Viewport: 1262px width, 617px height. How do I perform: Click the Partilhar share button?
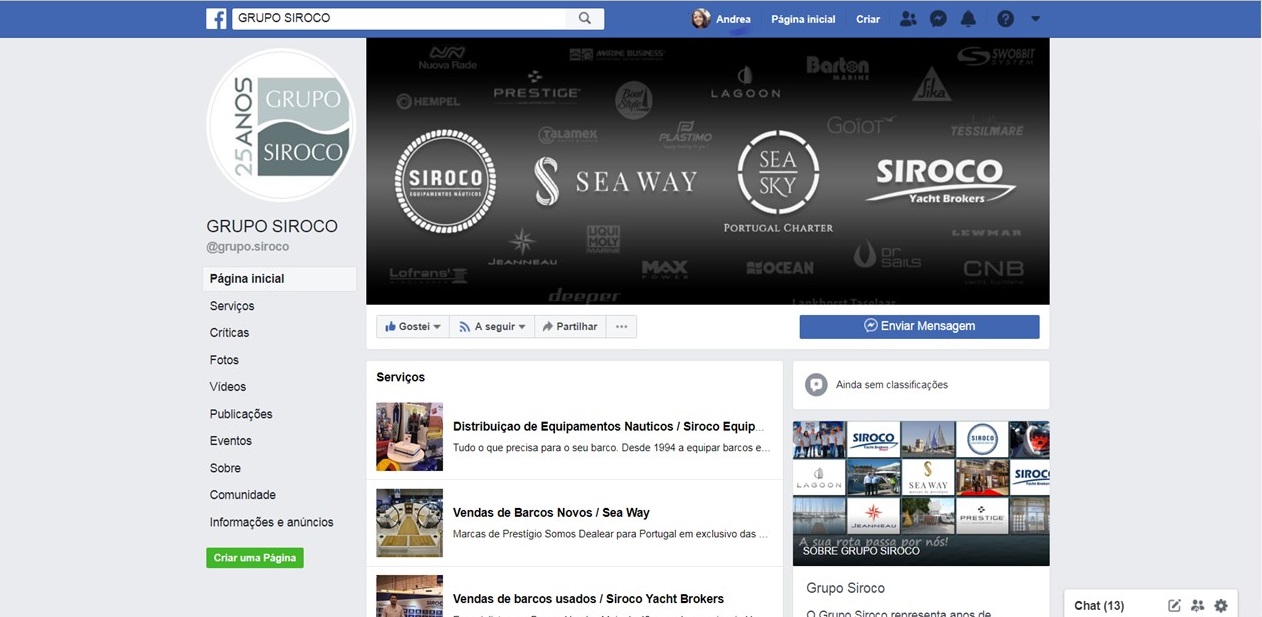[x=570, y=327]
